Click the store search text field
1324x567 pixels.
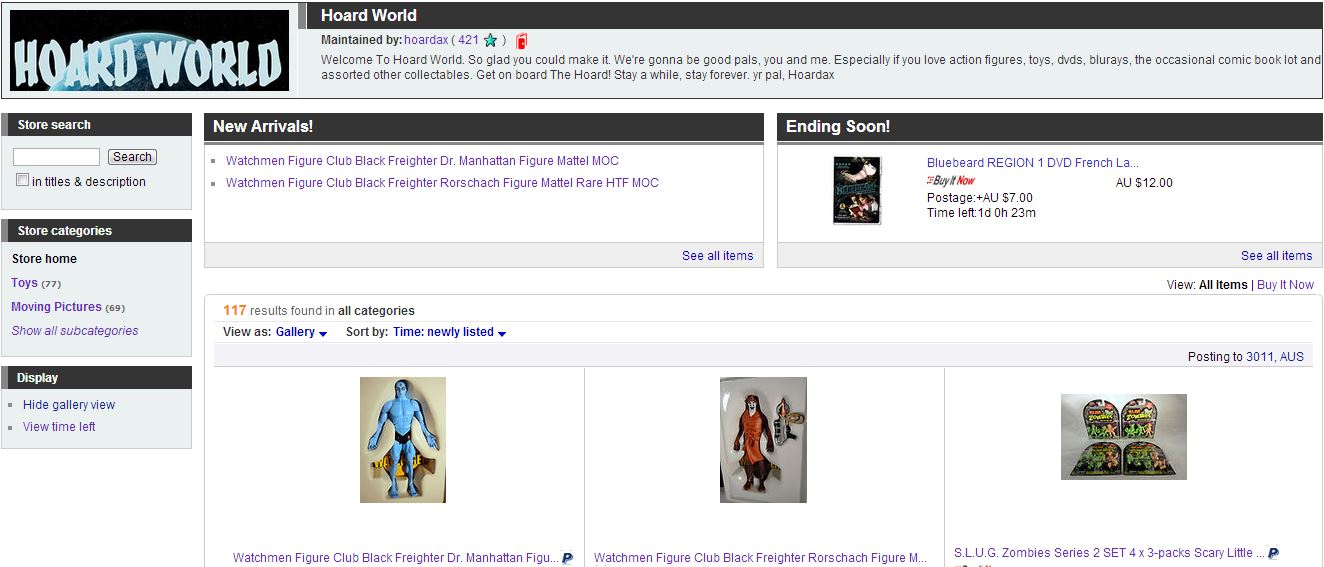(x=56, y=157)
